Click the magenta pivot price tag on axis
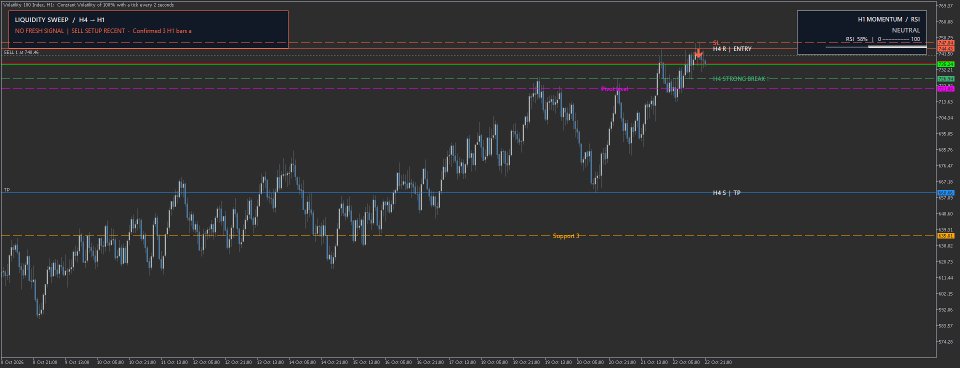The height and width of the screenshot is (368, 960). (x=946, y=89)
